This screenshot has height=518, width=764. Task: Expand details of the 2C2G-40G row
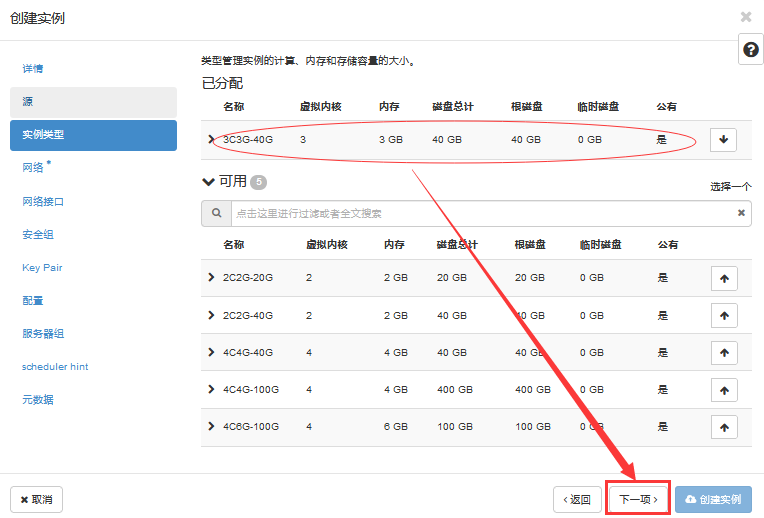point(211,315)
